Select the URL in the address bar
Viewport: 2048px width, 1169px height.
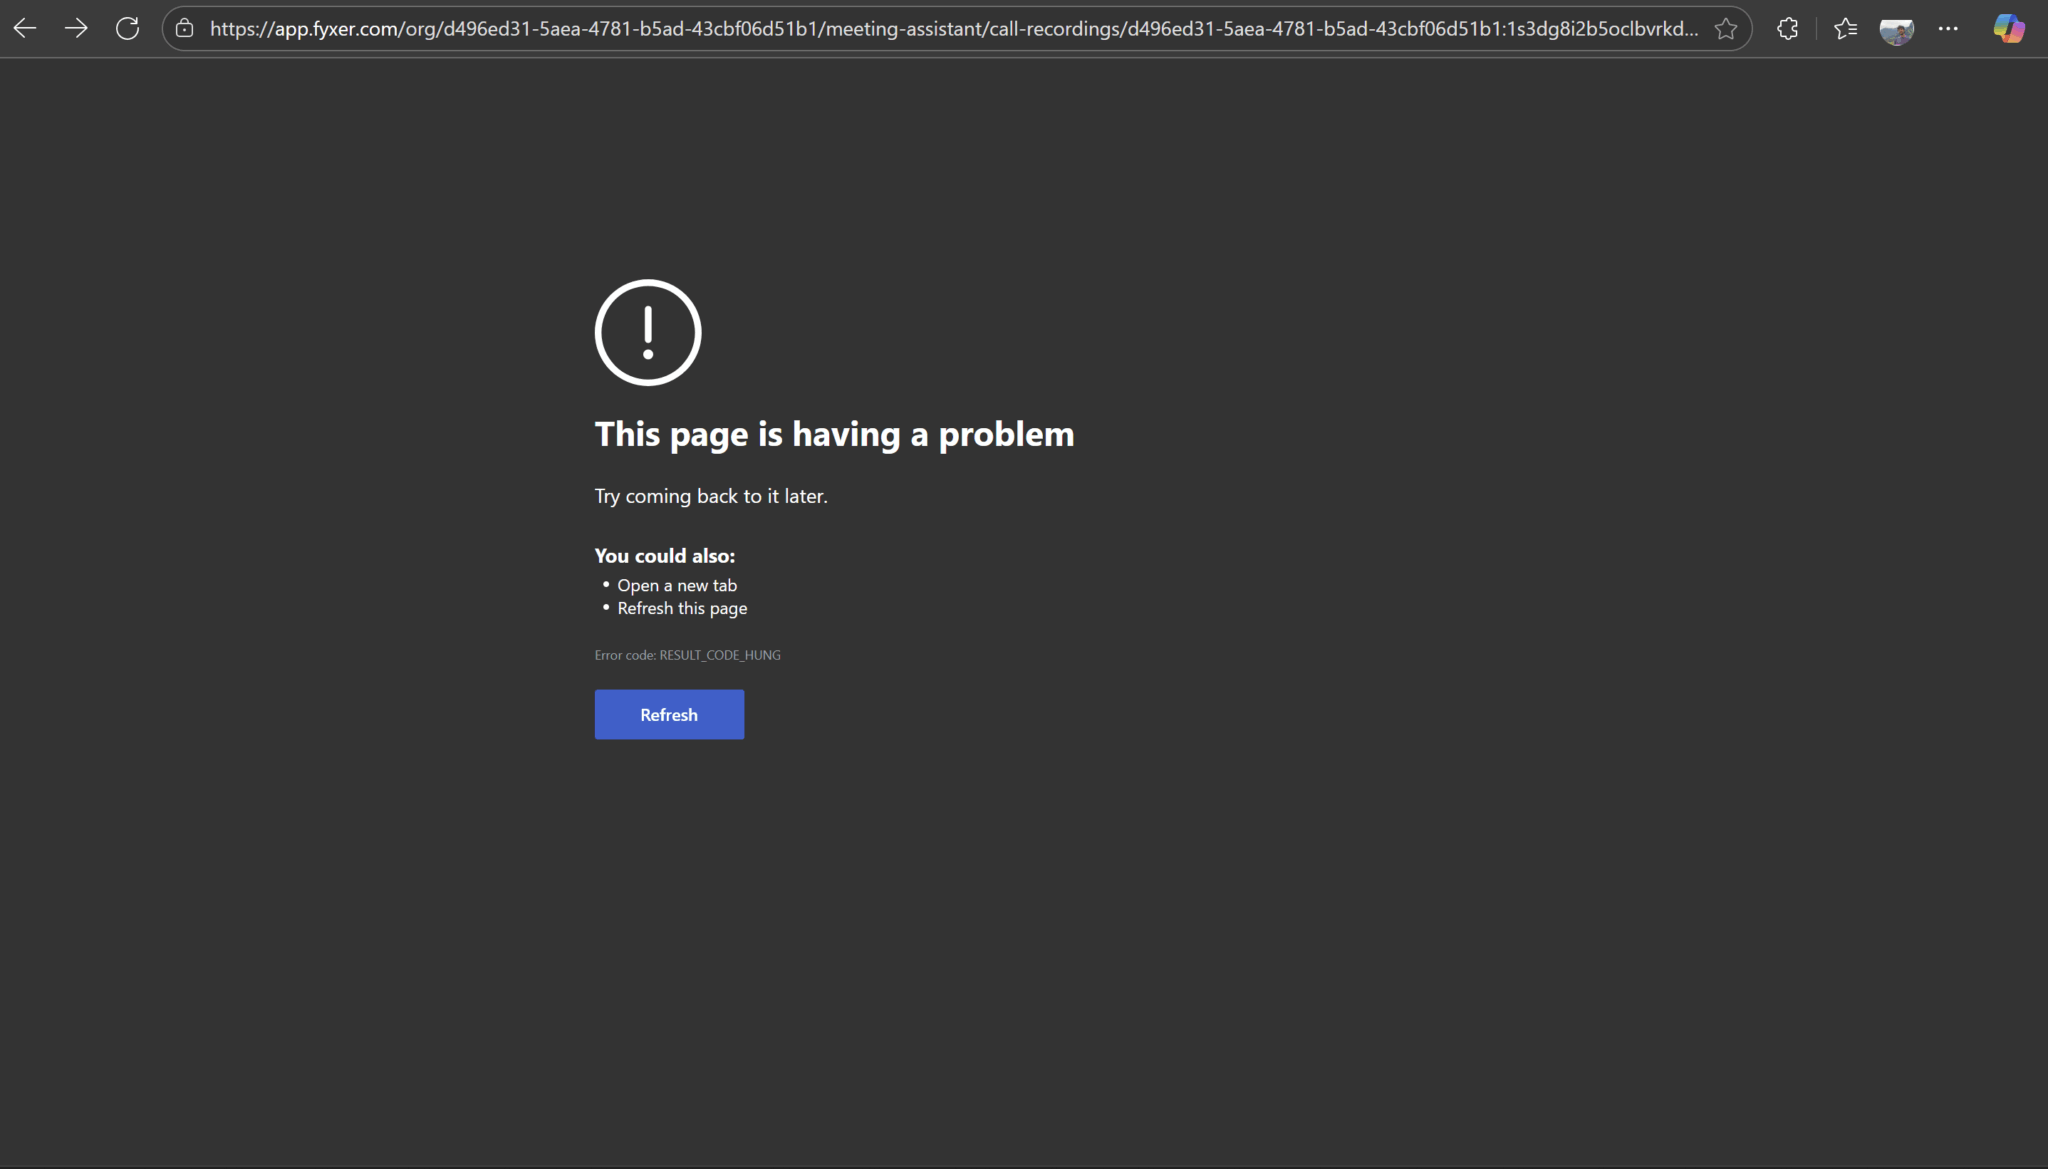[x=950, y=28]
